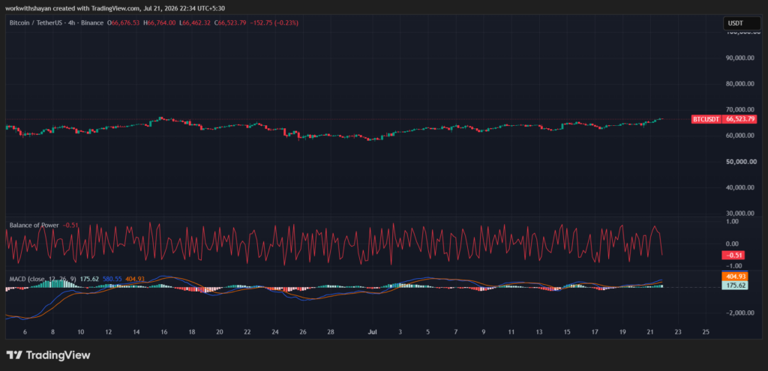768x371 pixels.
Task: Click the low value L66,462.32
Action: coord(195,23)
